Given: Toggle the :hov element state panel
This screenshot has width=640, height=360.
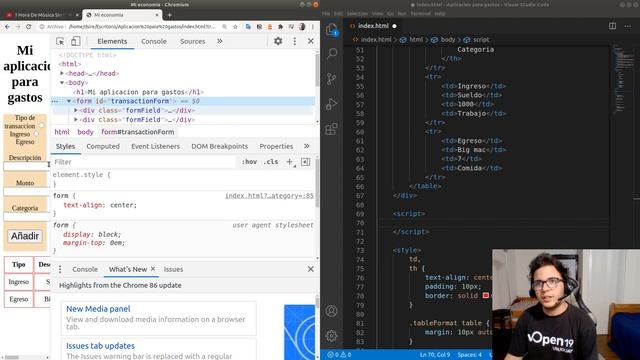Looking at the screenshot, I should coord(249,162).
